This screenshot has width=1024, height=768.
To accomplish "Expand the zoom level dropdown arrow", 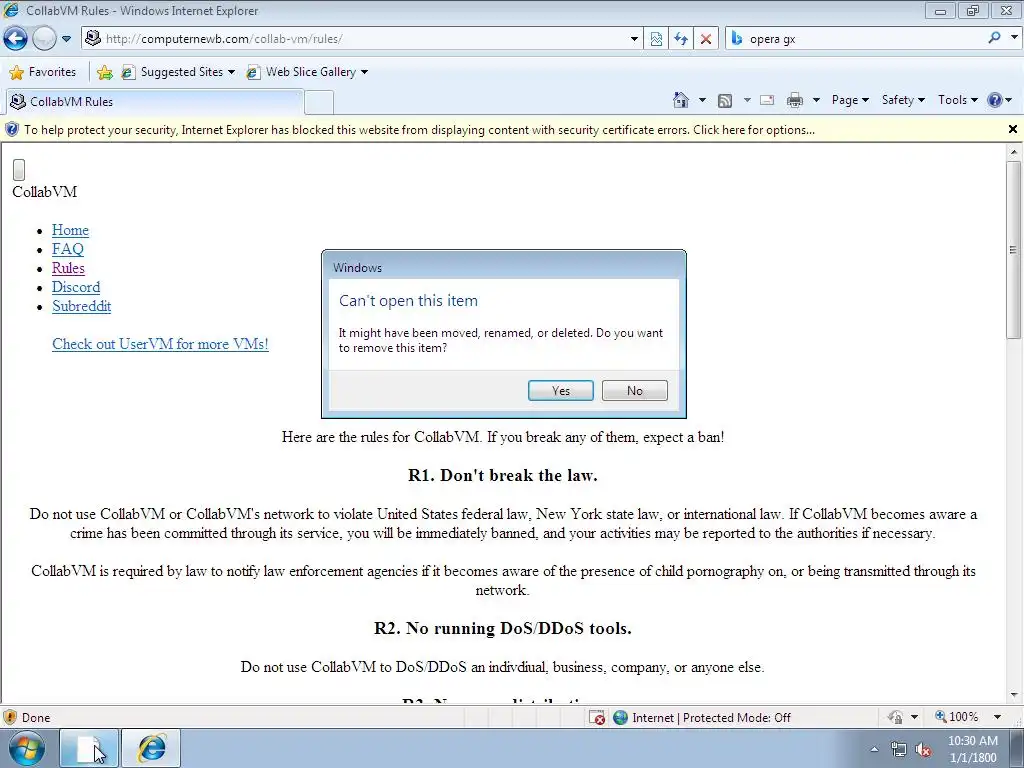I will coord(997,717).
